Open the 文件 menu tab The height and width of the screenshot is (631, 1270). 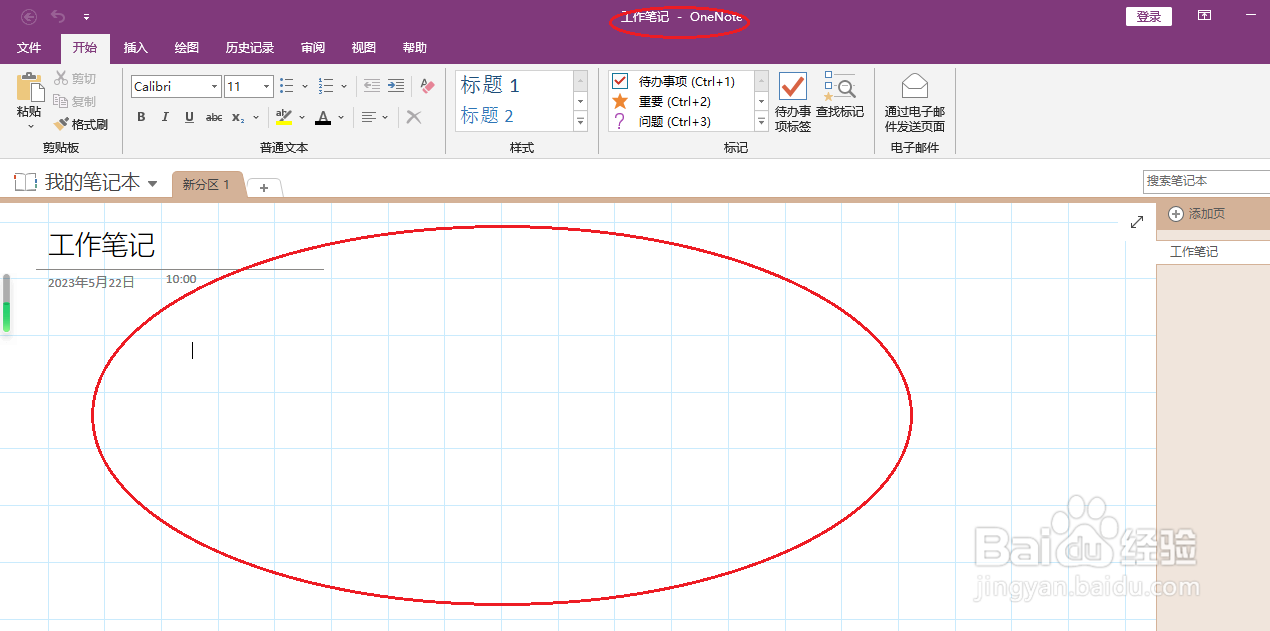[29, 47]
